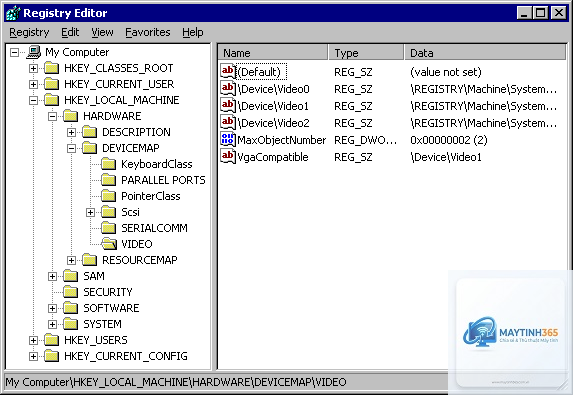
Task: Click the SAM folder icon
Action: (x=71, y=276)
